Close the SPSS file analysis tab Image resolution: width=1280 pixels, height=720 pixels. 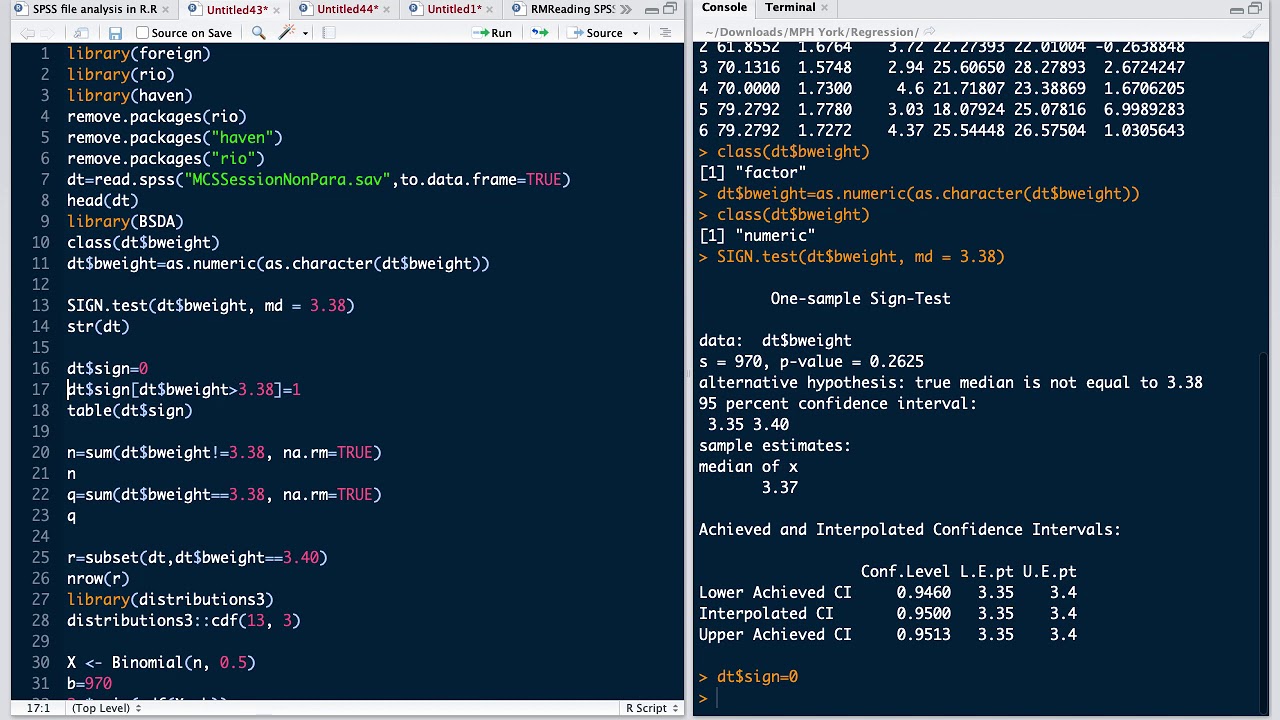[166, 10]
